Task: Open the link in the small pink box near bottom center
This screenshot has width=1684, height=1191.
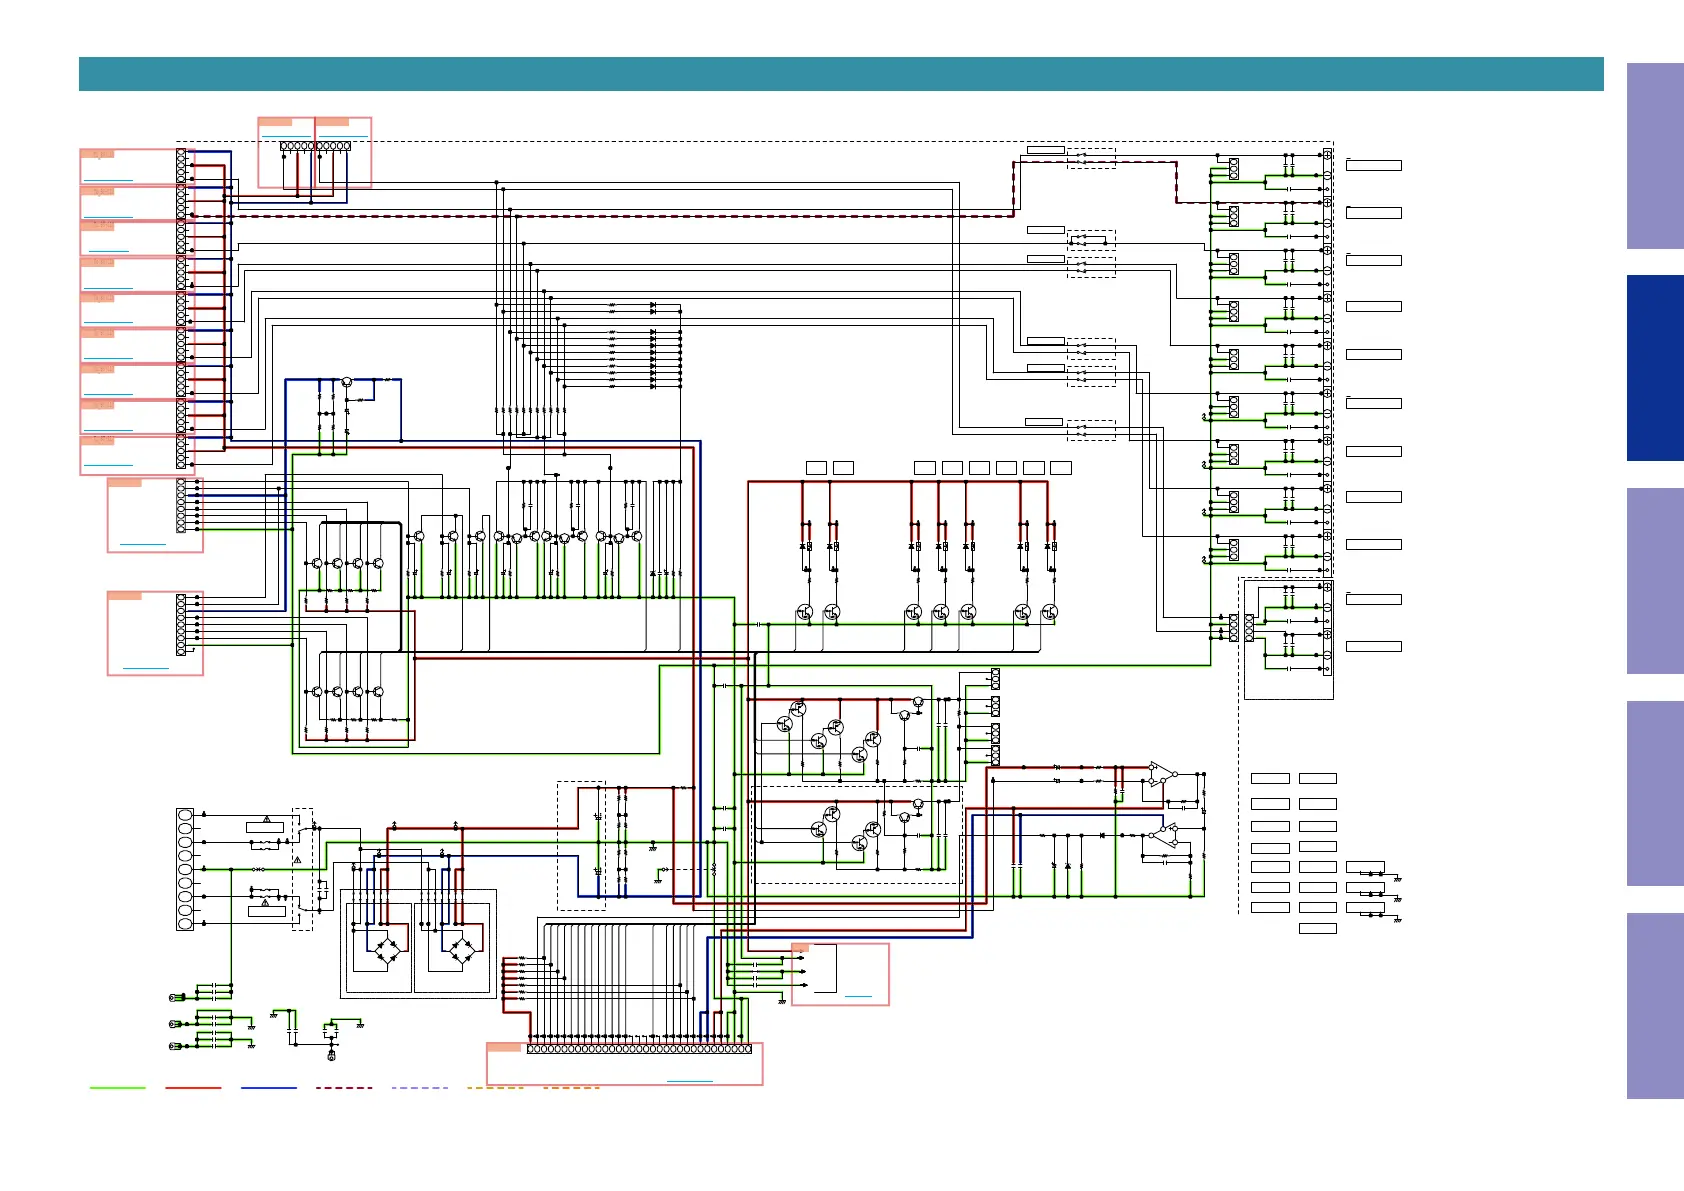Action: coord(858,996)
